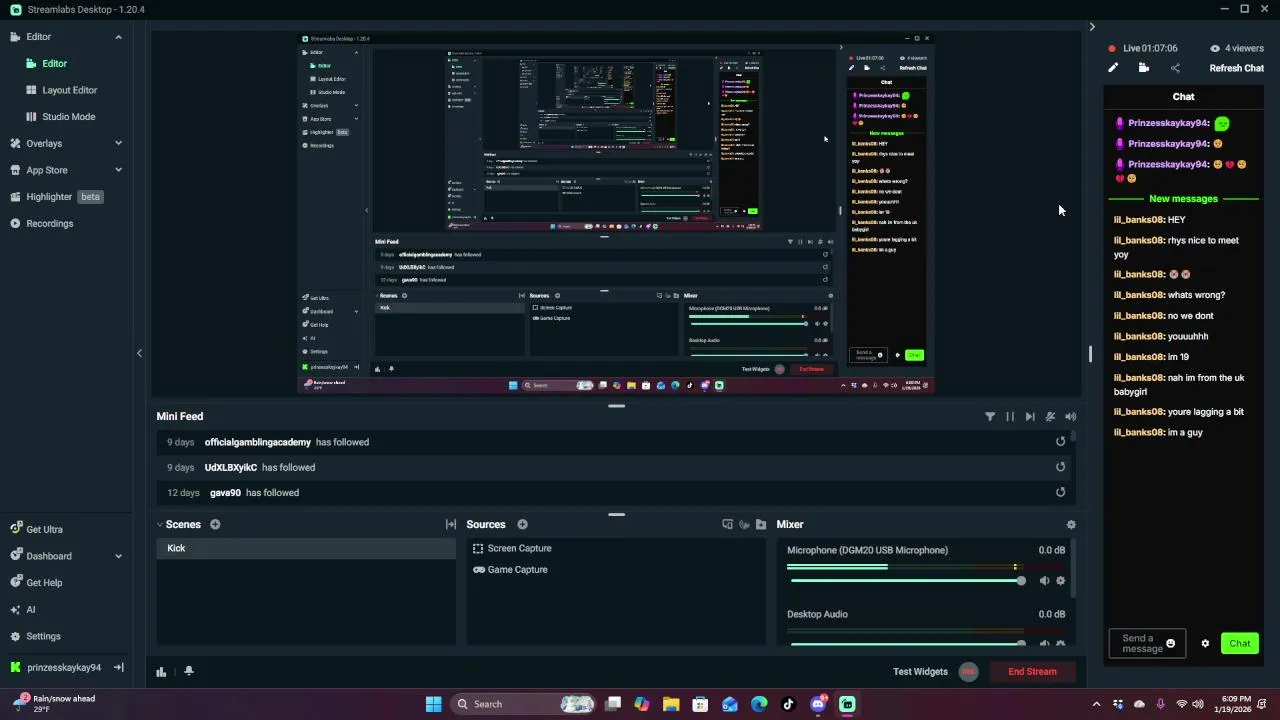This screenshot has width=1280, height=720.
Task: Click the End Stream button
Action: click(1032, 672)
